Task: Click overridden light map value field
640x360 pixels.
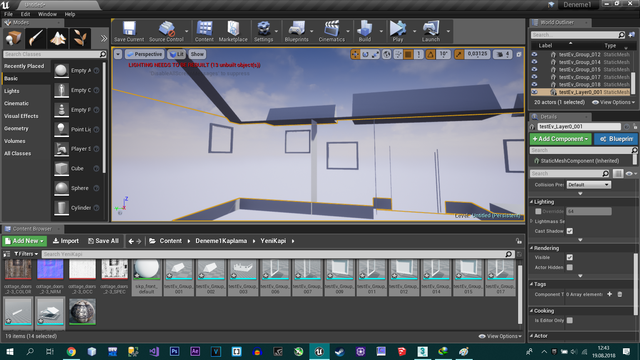Action: (589, 211)
